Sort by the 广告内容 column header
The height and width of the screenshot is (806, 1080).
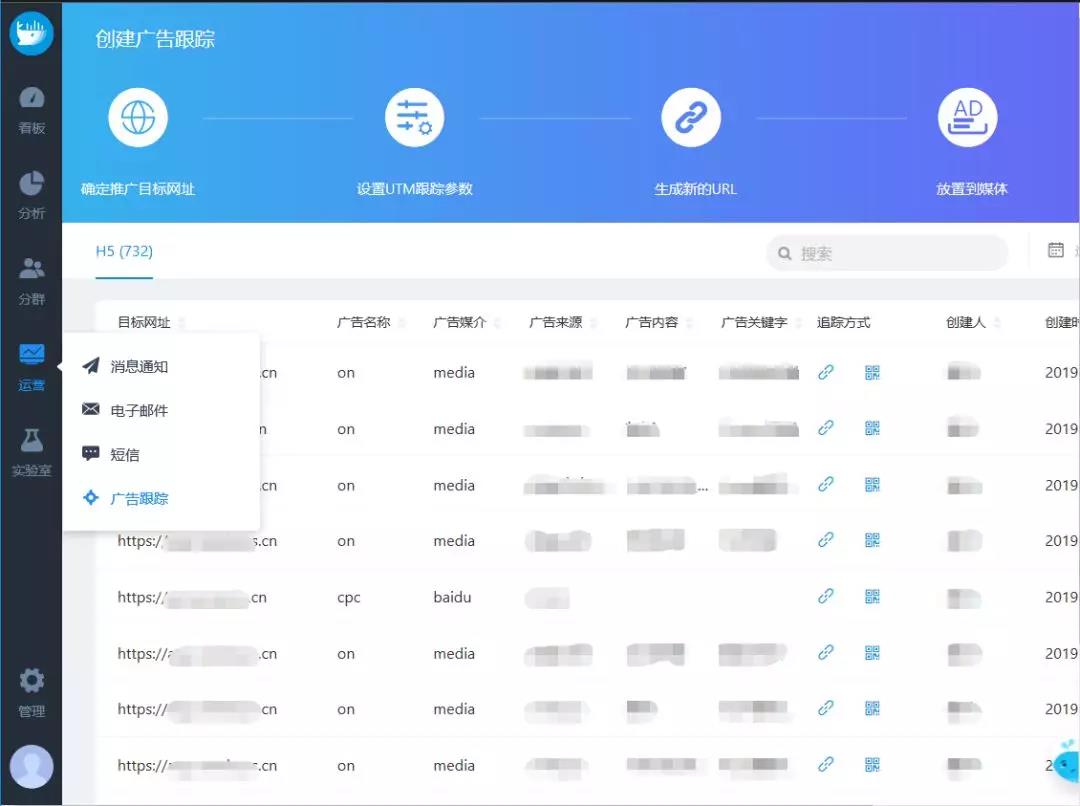point(652,322)
